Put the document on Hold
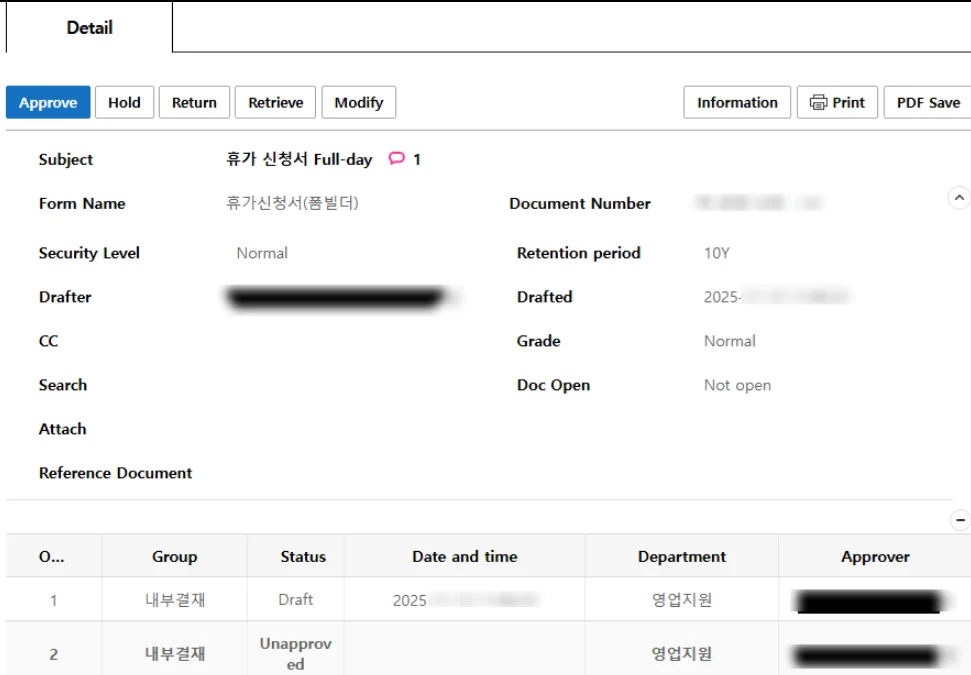Image resolution: width=971 pixels, height=675 pixels. [124, 103]
